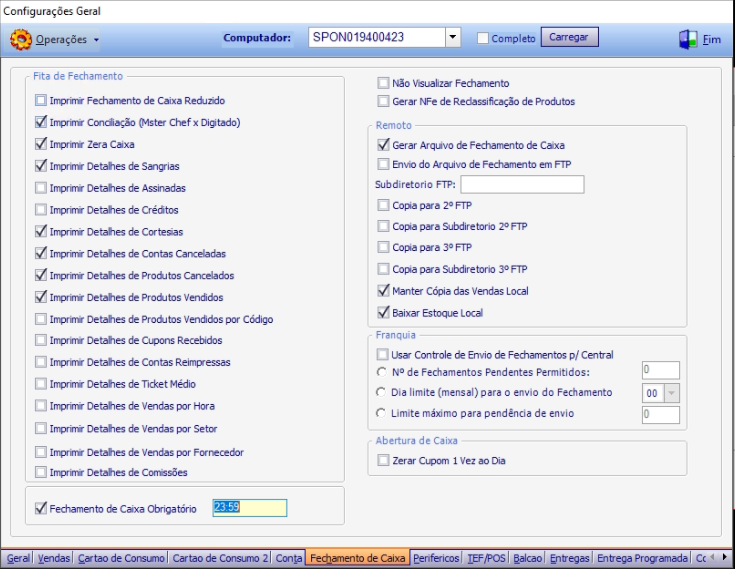Uncheck Baixar Estoque Local
Viewport: 735px width, 569px height.
point(383,313)
